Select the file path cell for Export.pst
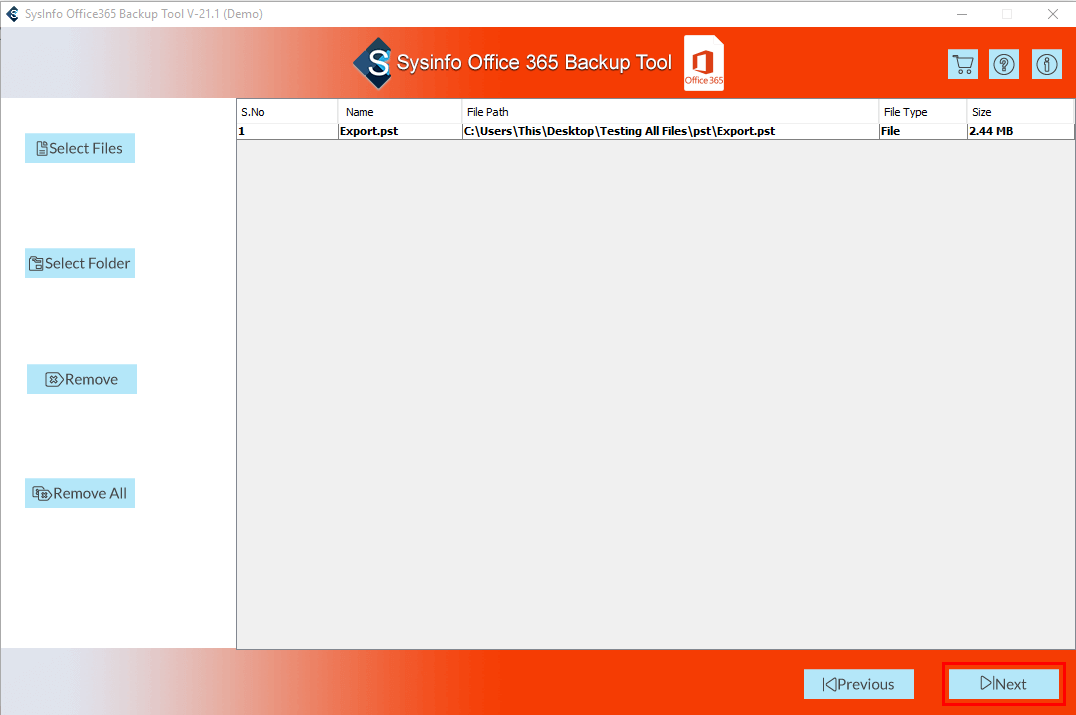The height and width of the screenshot is (715, 1076). pyautogui.click(x=670, y=131)
